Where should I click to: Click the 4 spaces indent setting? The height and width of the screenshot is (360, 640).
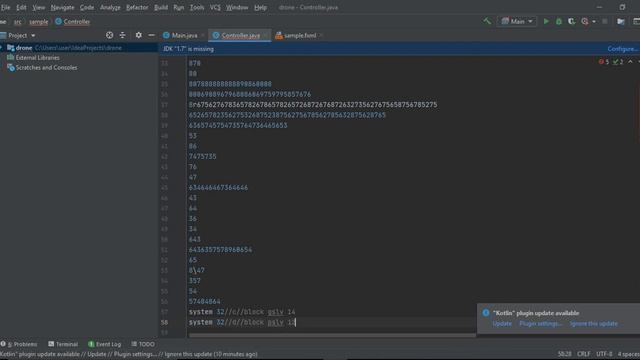[x=628, y=354]
